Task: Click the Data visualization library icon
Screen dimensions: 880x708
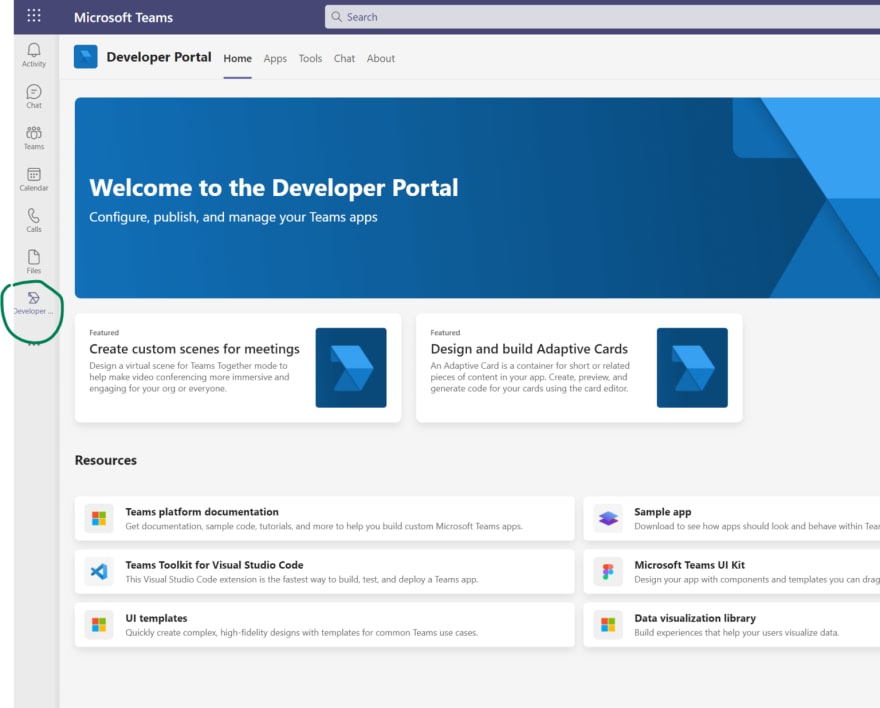Action: point(608,624)
